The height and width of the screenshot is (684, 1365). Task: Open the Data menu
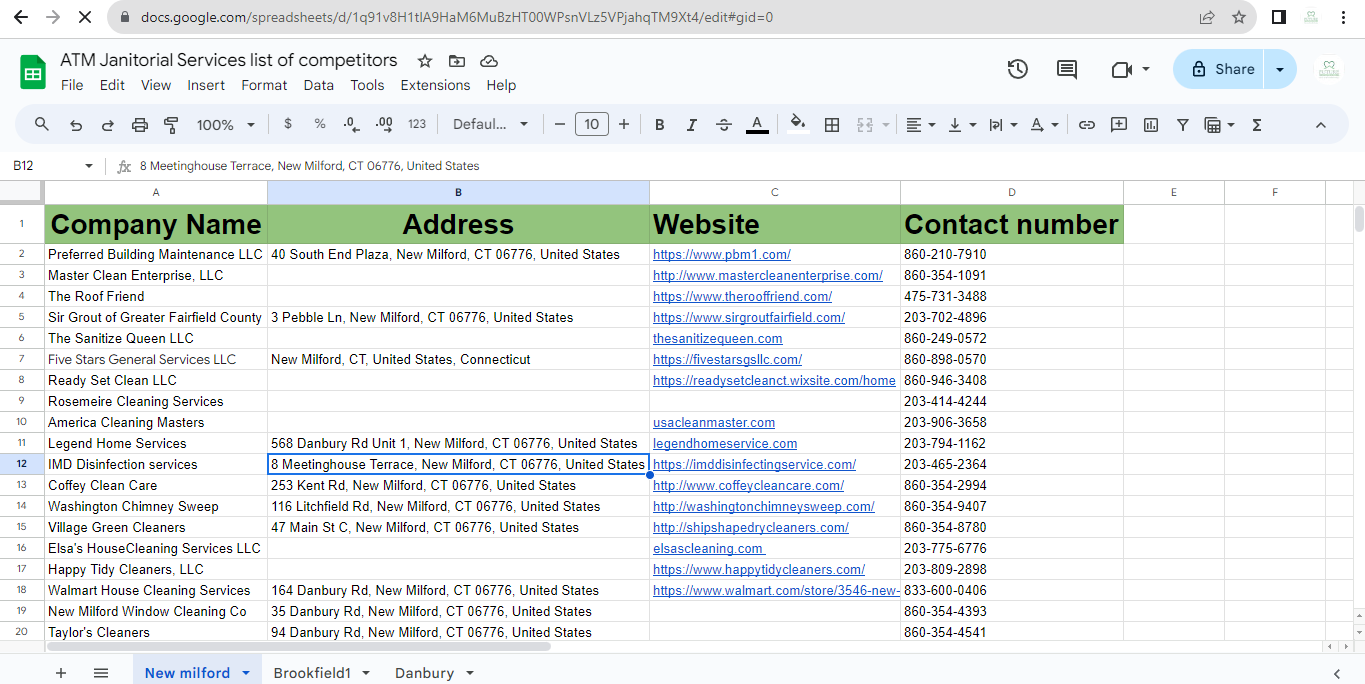pos(319,85)
